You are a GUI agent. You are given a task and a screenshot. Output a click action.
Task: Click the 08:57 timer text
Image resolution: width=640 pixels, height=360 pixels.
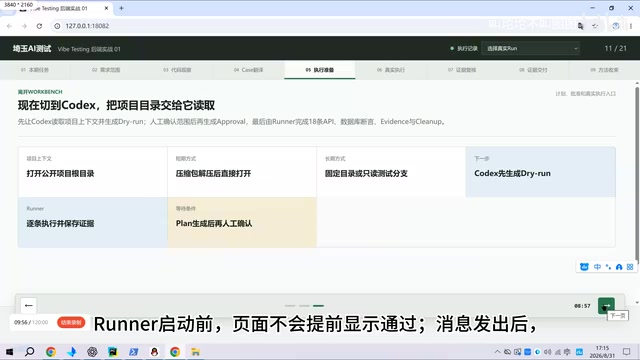point(582,306)
